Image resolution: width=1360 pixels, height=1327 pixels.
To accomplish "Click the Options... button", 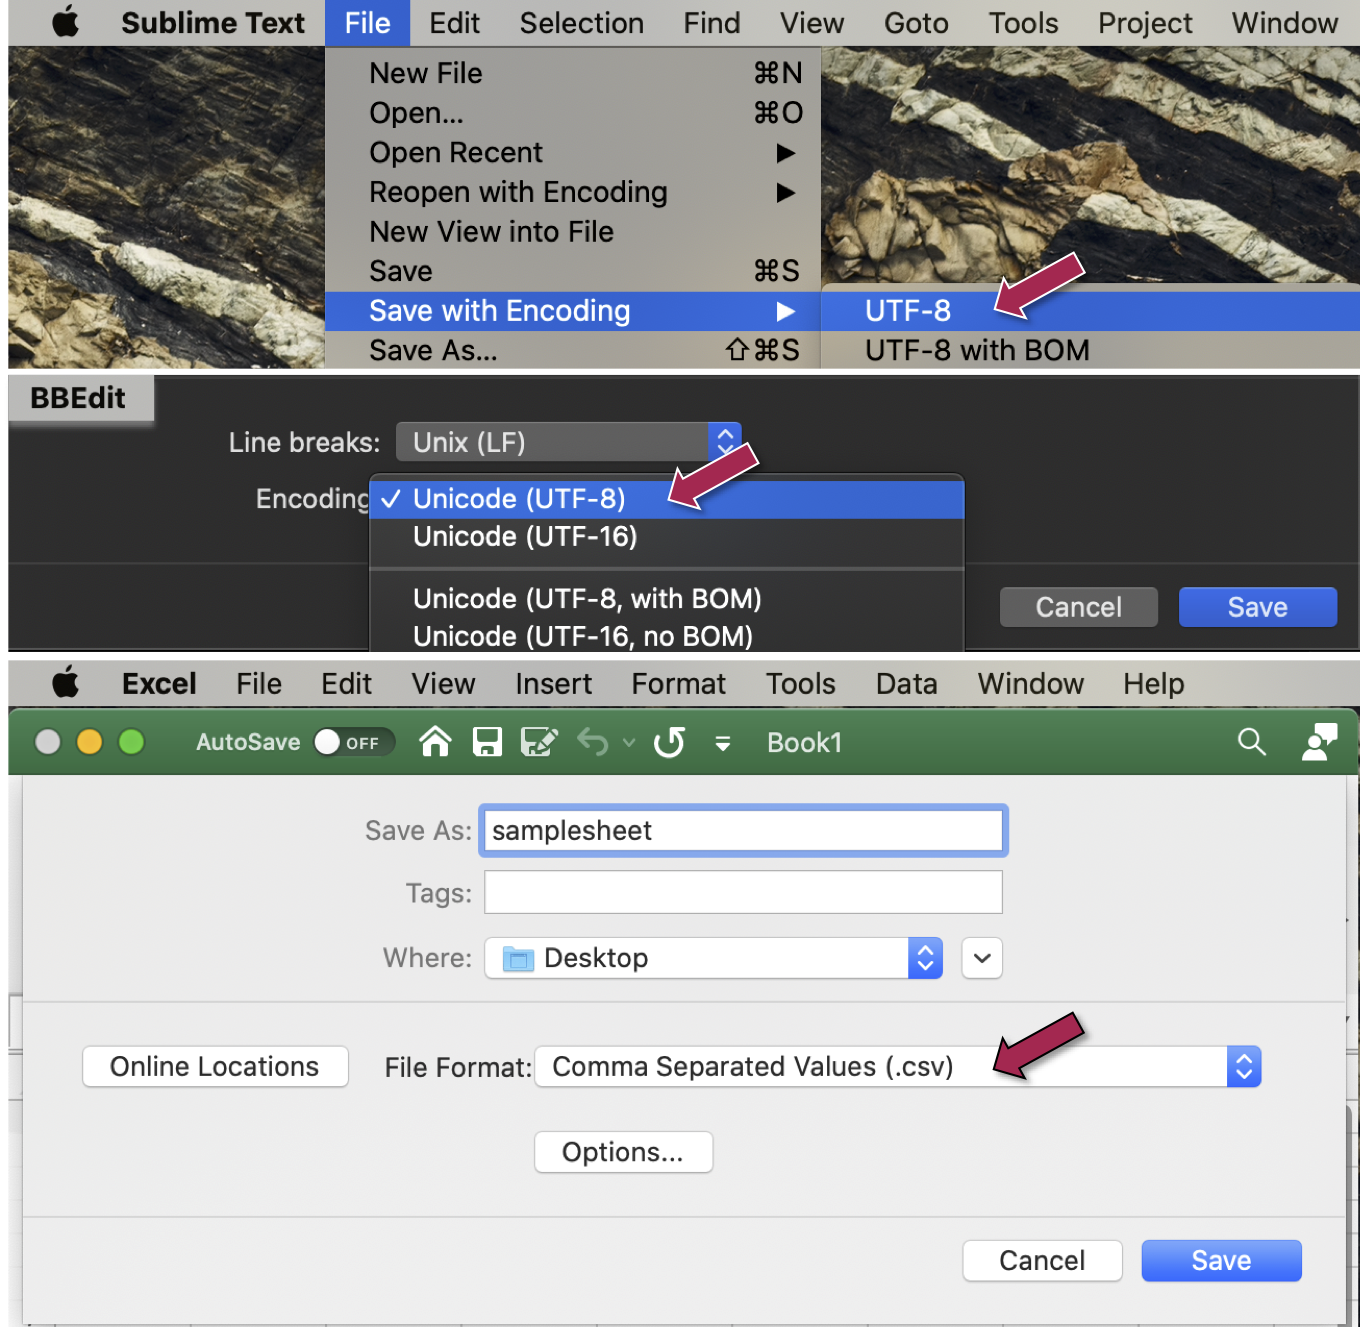I will (x=623, y=1152).
